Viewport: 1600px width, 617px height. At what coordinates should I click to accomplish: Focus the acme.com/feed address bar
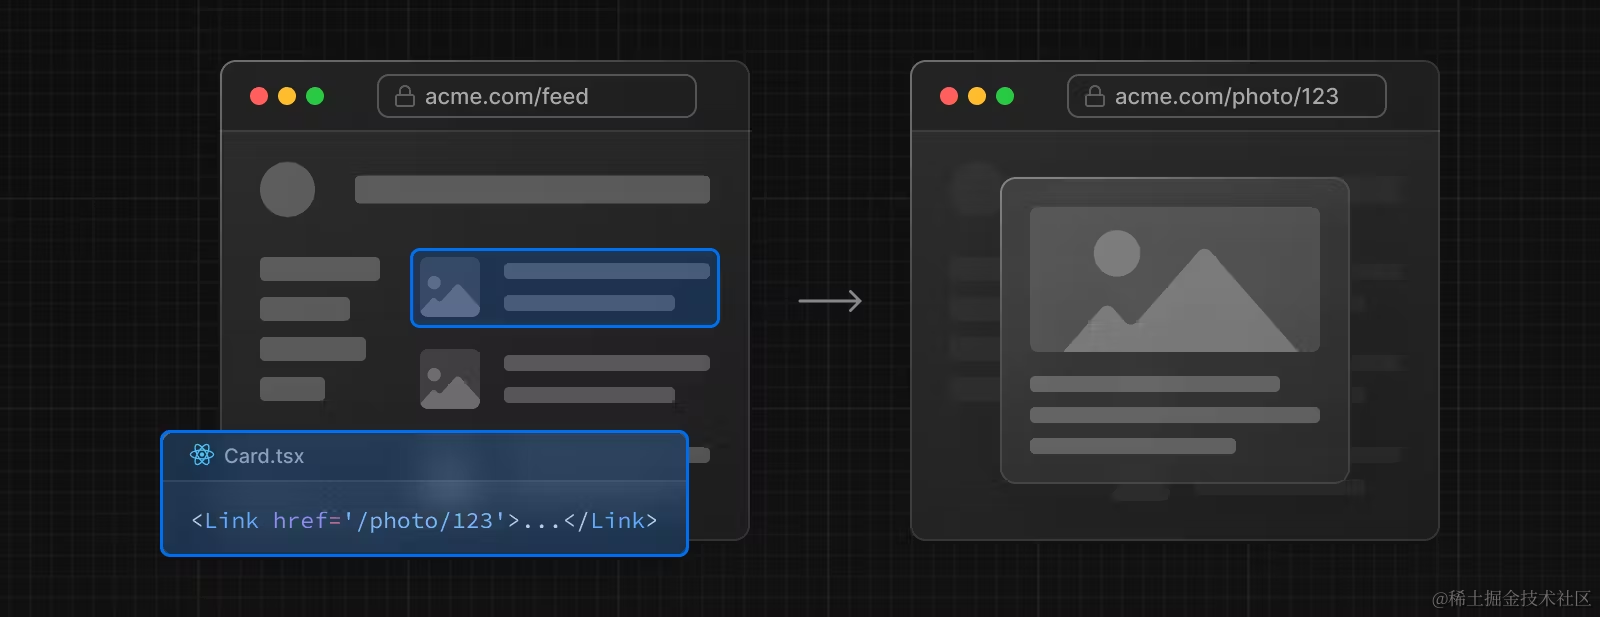point(536,96)
